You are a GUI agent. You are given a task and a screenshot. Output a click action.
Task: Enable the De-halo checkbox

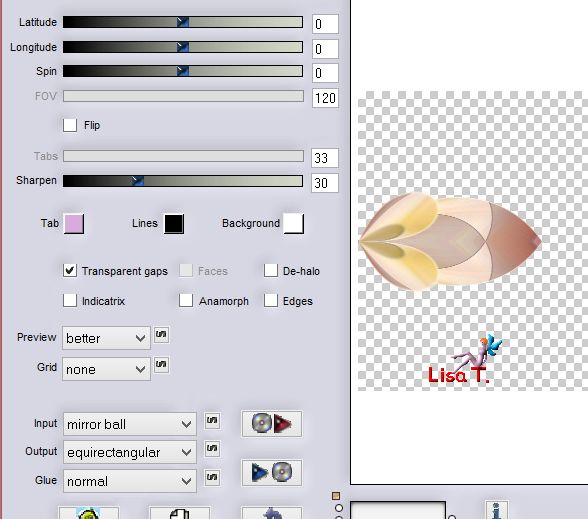271,270
